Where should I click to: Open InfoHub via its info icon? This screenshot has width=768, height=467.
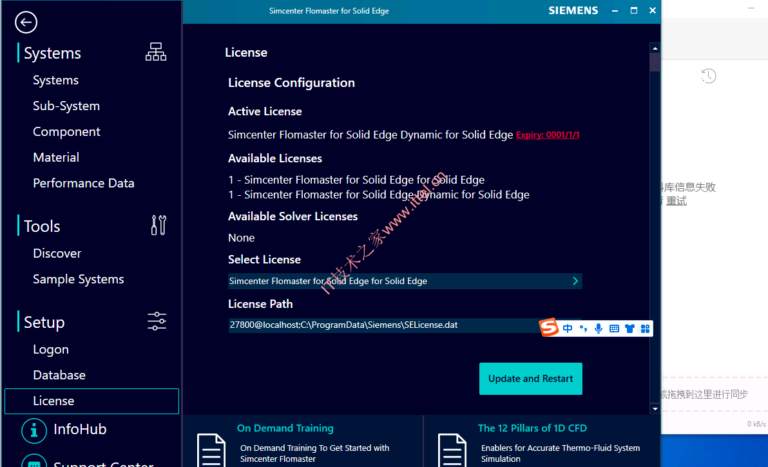pos(35,430)
